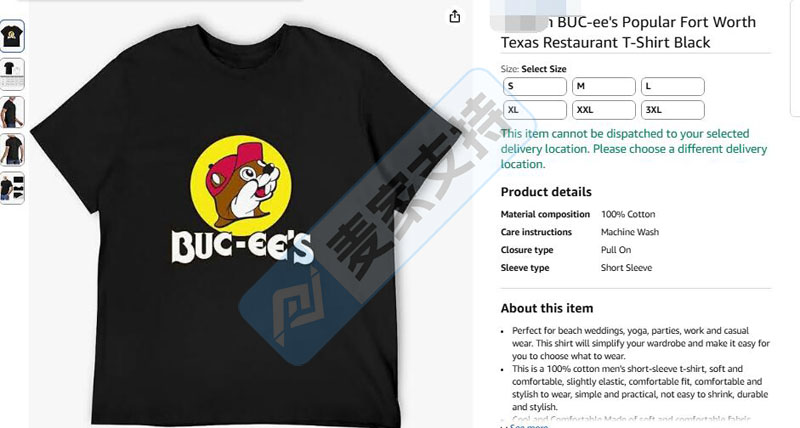This screenshot has height=428, width=800.
Task: Expand See more under About this item
Action: tap(529, 425)
